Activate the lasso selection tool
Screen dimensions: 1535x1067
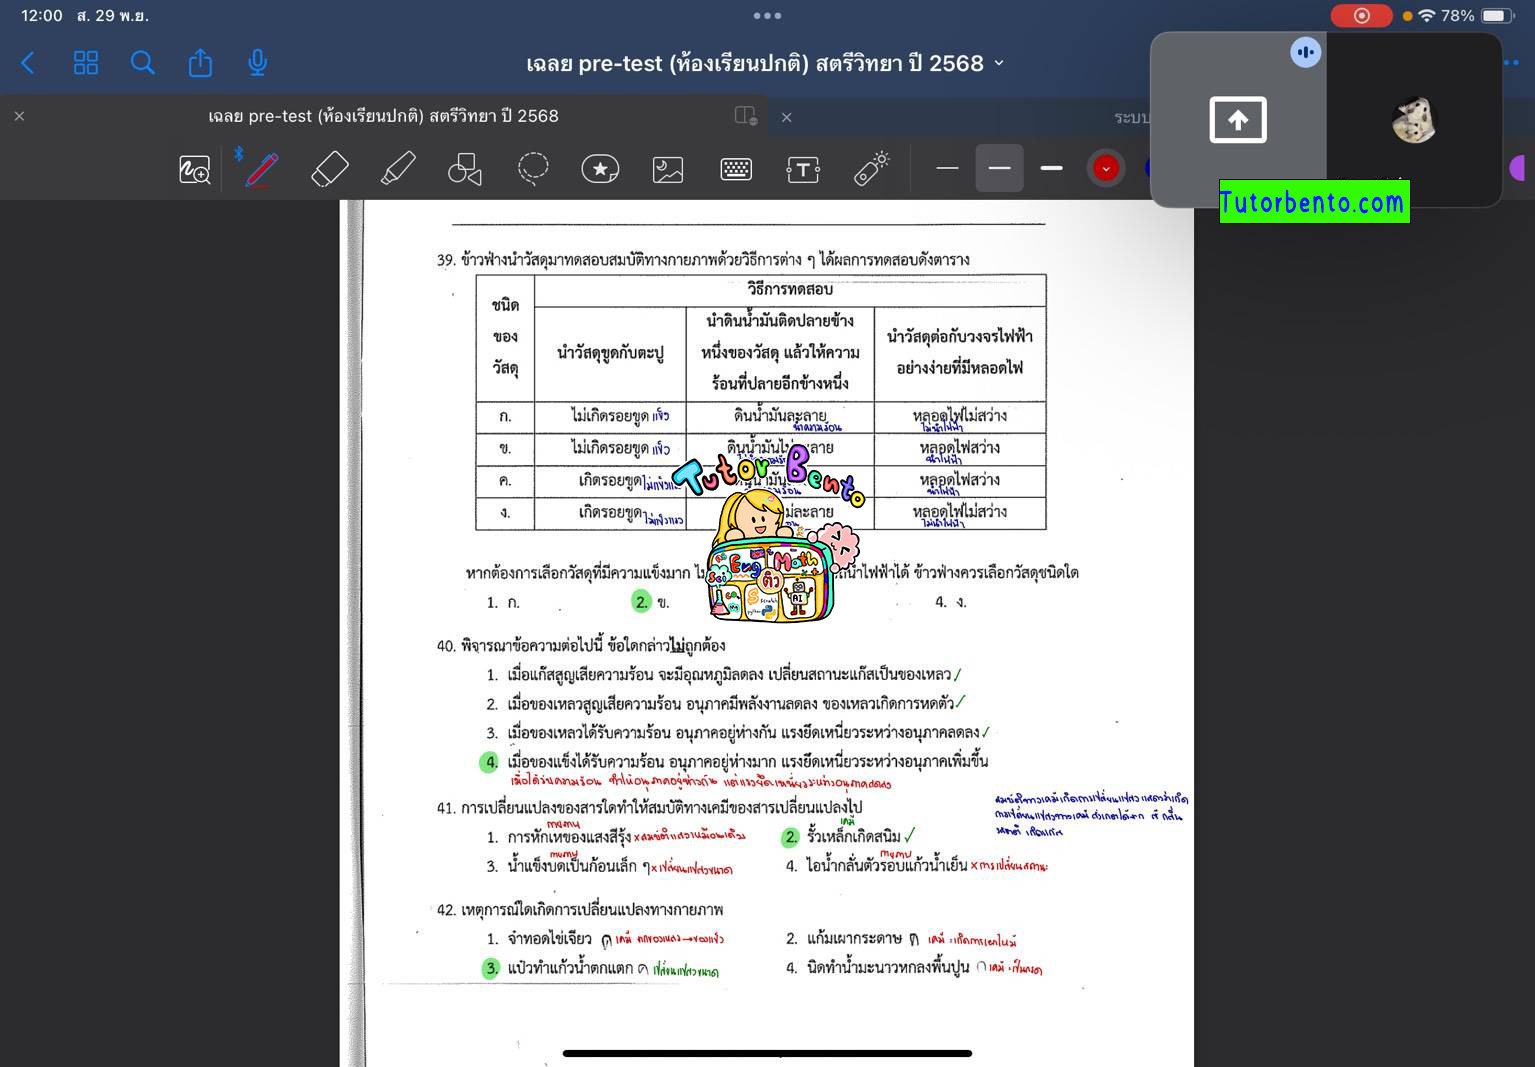coord(533,168)
